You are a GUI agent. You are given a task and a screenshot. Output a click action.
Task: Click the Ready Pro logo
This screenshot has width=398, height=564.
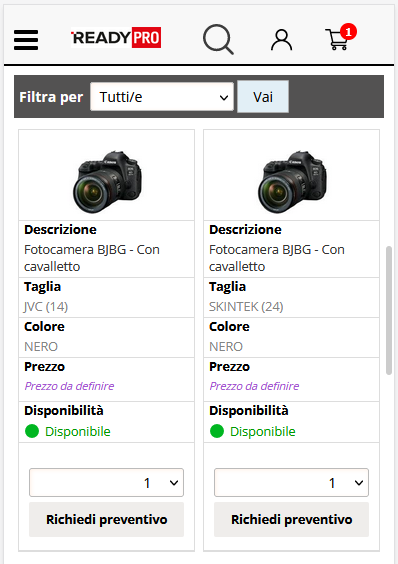tap(116, 37)
